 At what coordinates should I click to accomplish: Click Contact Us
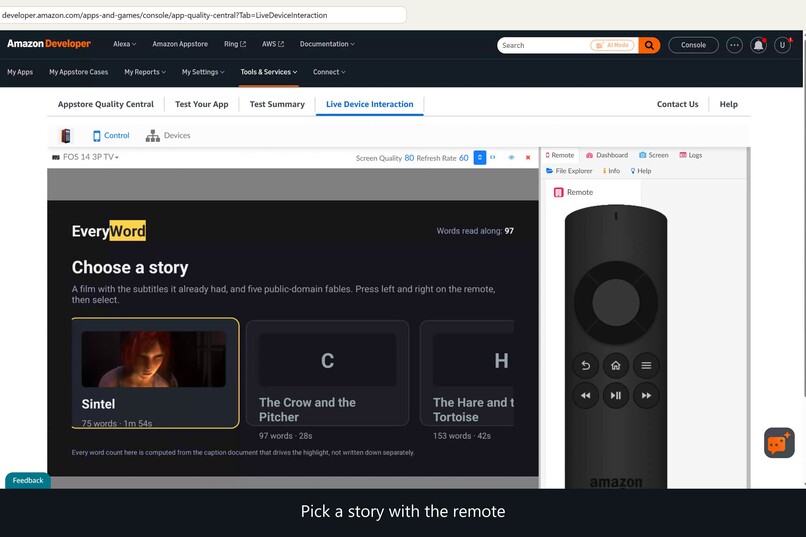677,104
